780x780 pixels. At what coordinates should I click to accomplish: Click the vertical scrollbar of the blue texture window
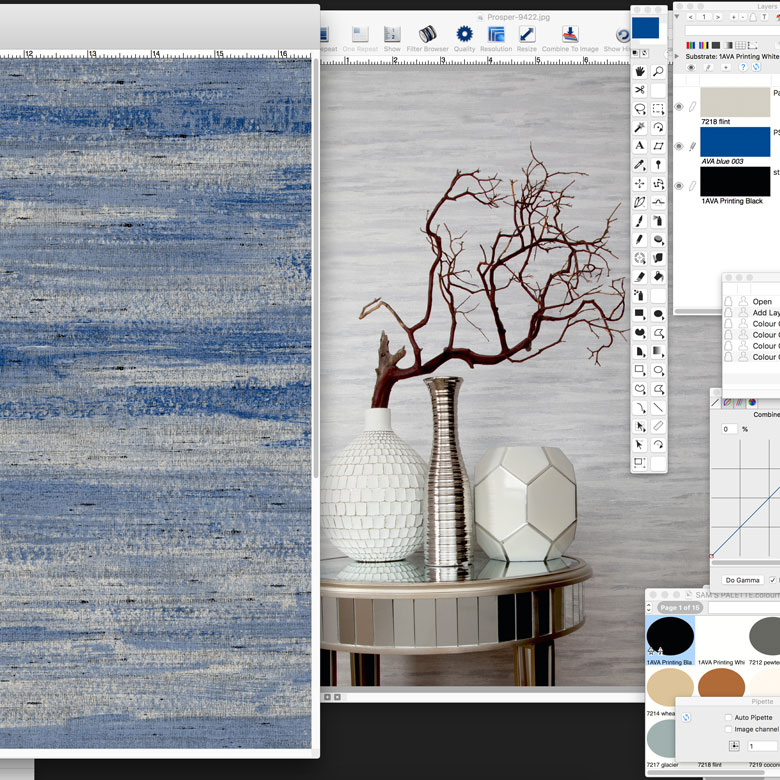[315, 269]
